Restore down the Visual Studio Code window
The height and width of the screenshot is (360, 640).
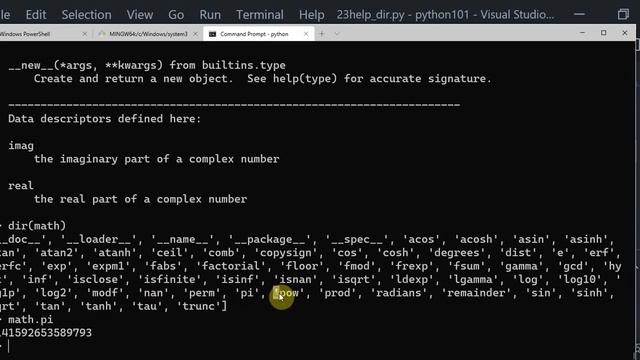(x=623, y=14)
